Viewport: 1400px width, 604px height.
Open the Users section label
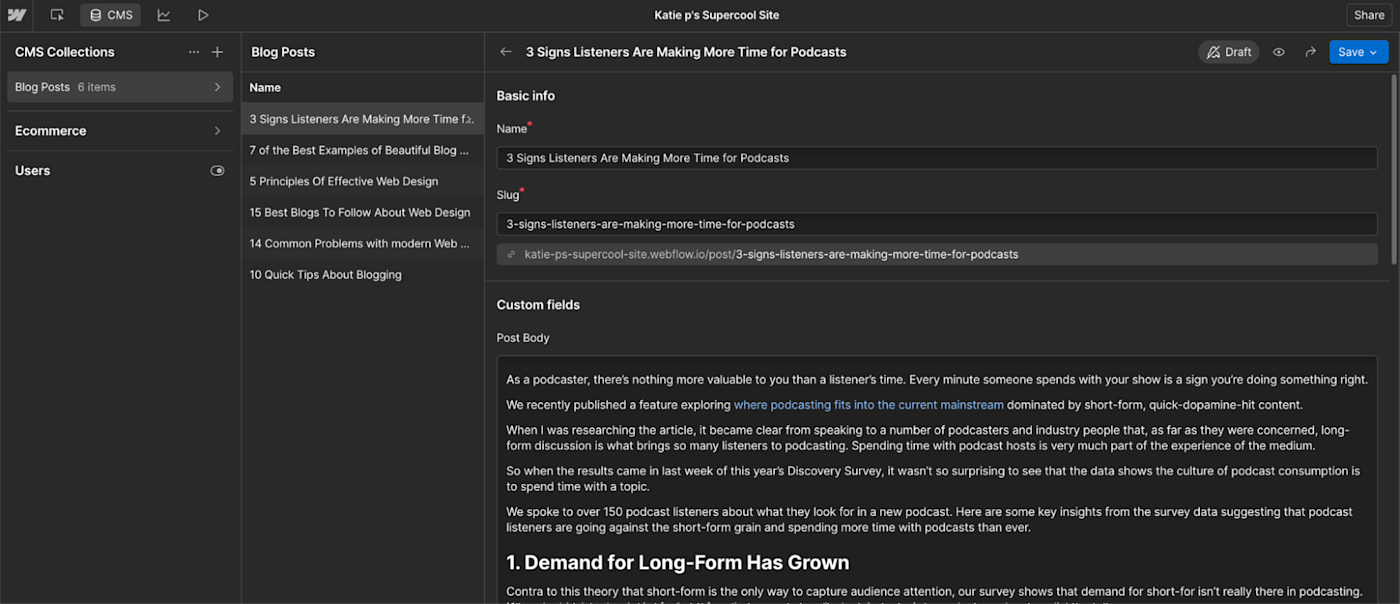click(33, 171)
